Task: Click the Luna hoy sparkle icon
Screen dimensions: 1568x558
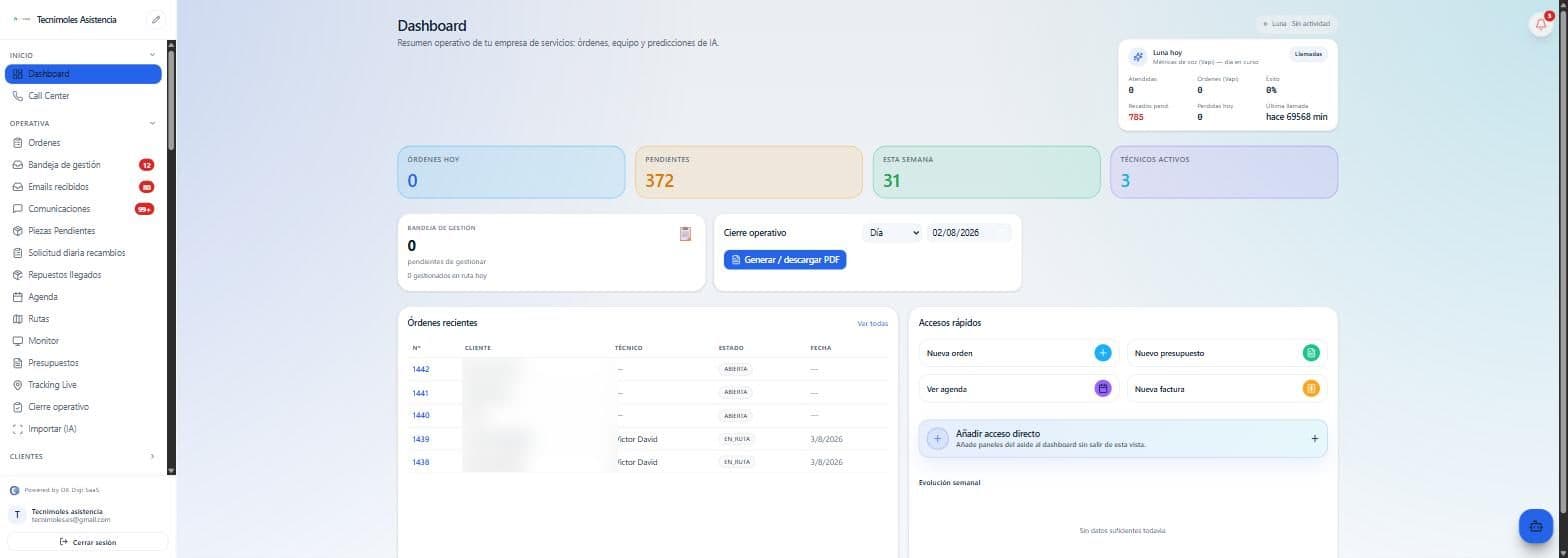Action: click(x=1138, y=57)
